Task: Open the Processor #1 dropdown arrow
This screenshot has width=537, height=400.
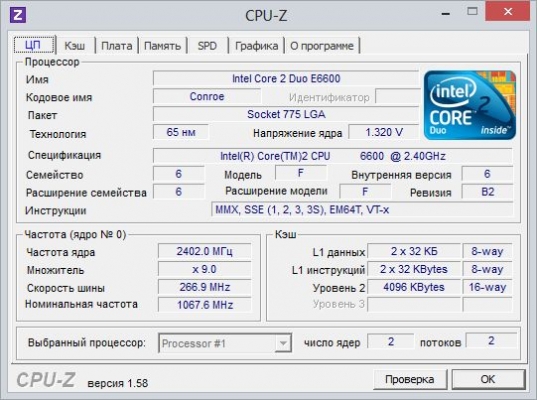Action: 283,343
